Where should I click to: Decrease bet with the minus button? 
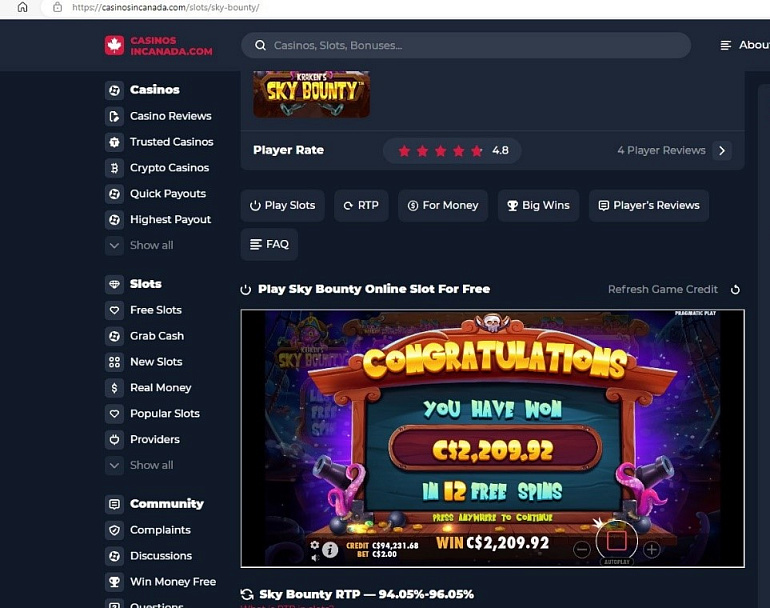[x=582, y=549]
